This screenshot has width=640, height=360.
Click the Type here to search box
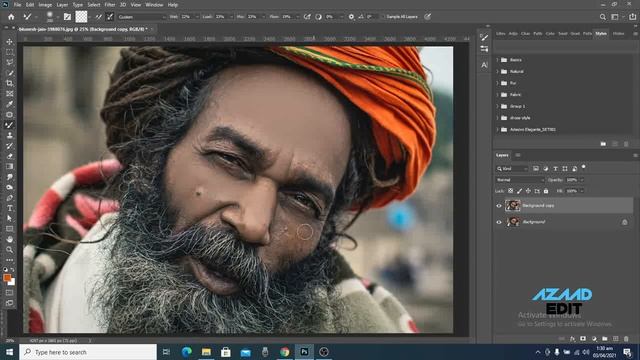88,352
